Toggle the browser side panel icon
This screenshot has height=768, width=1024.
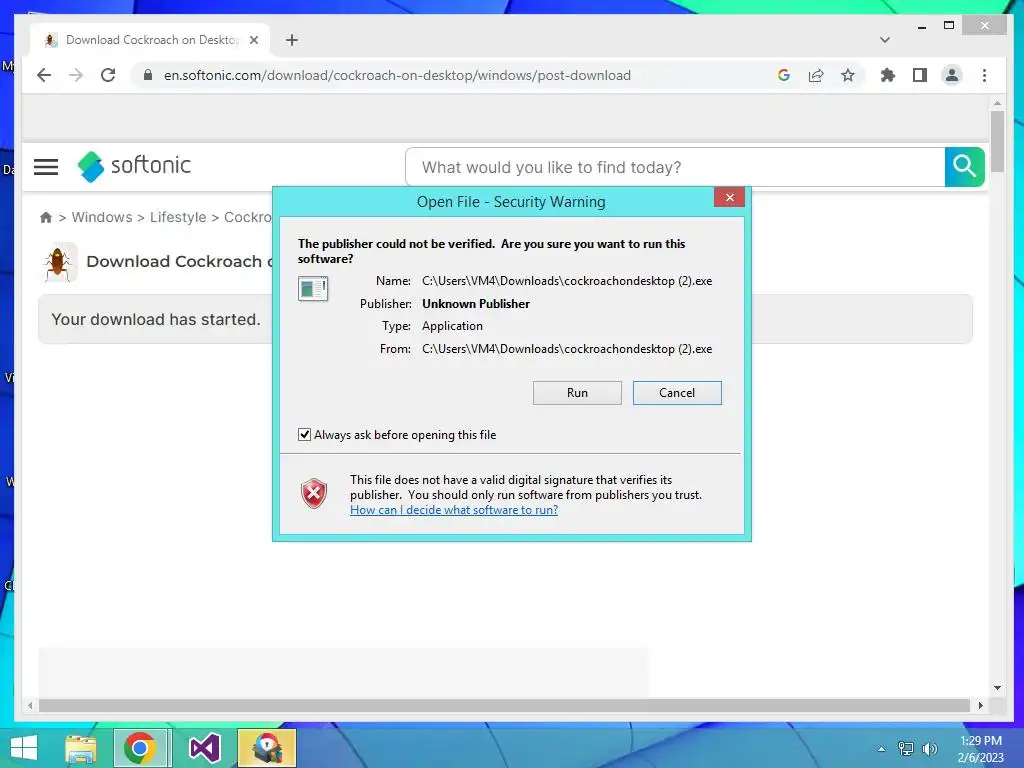[x=920, y=75]
